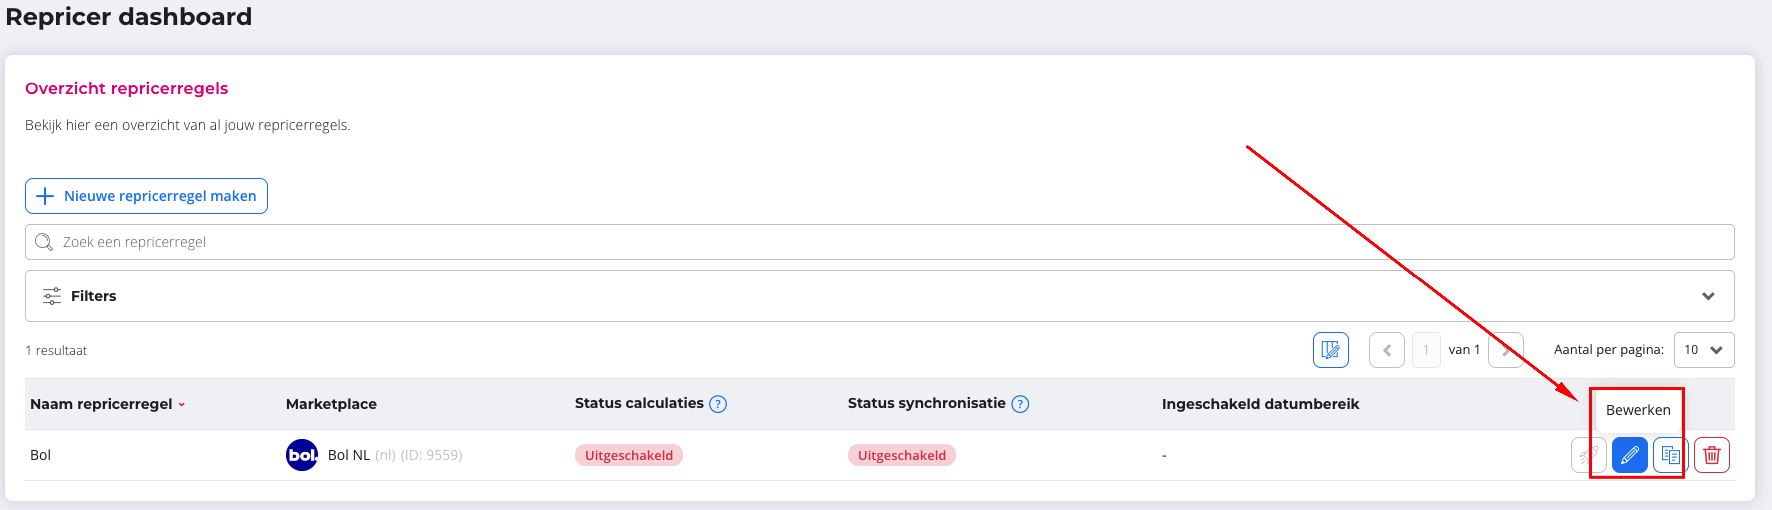Click the Bol marketplace logo
This screenshot has height=510, width=1772.
301,455
